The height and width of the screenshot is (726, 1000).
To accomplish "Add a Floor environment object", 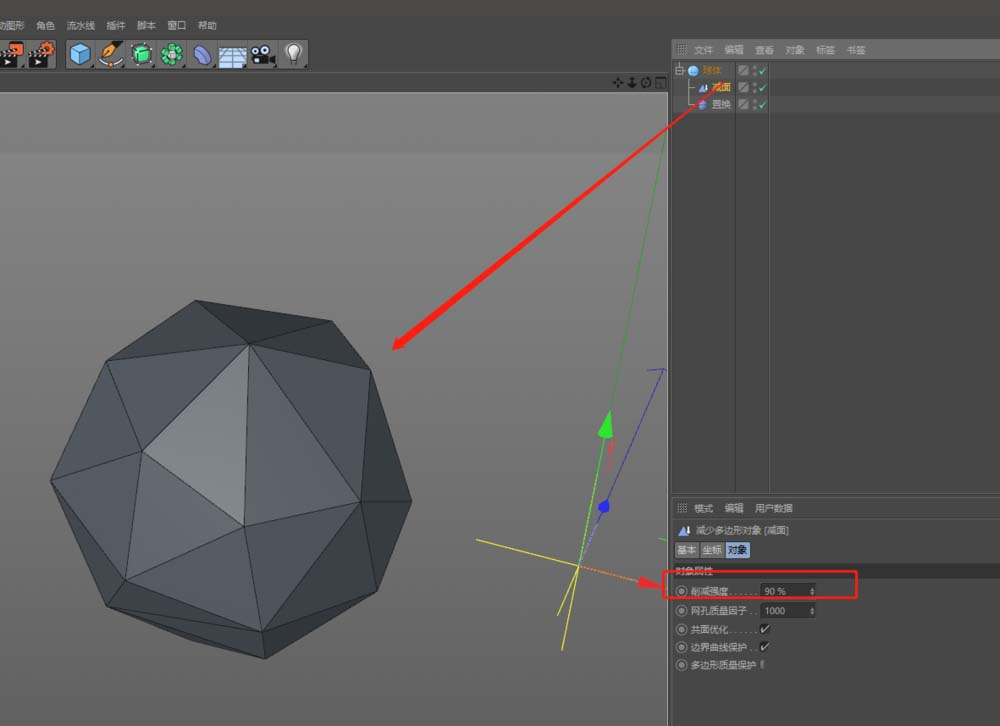I will (x=232, y=55).
